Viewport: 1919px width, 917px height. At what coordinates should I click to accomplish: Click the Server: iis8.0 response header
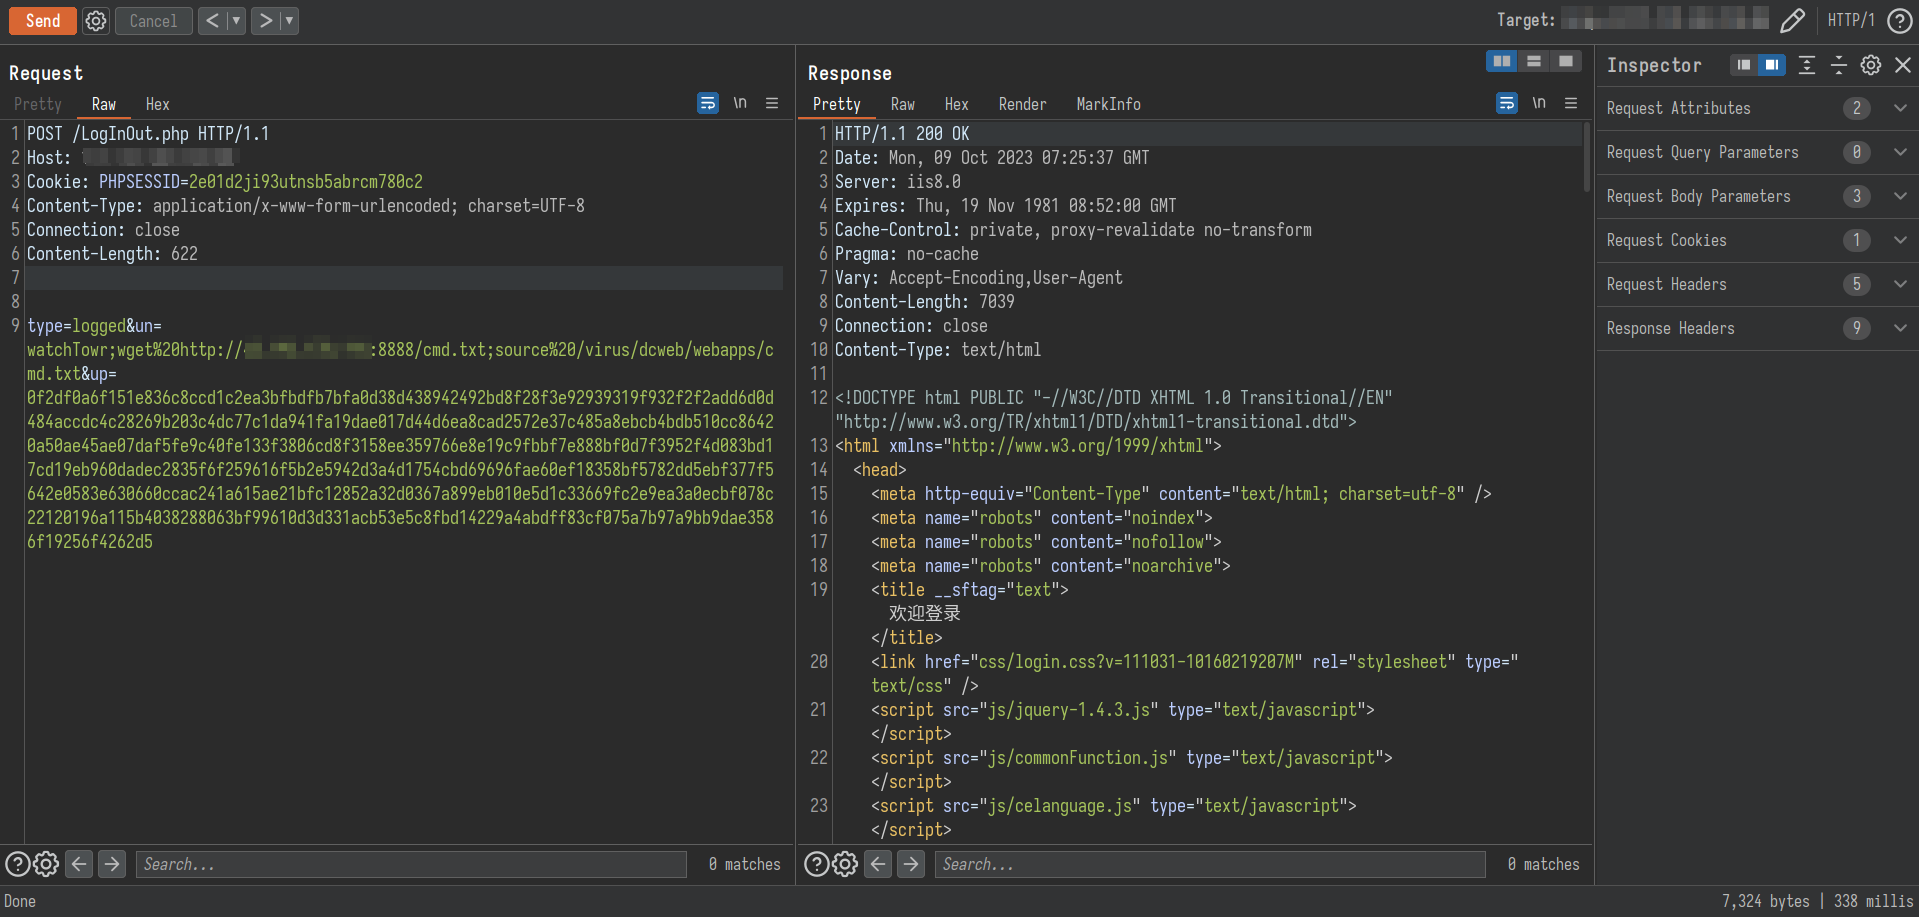[x=898, y=182]
